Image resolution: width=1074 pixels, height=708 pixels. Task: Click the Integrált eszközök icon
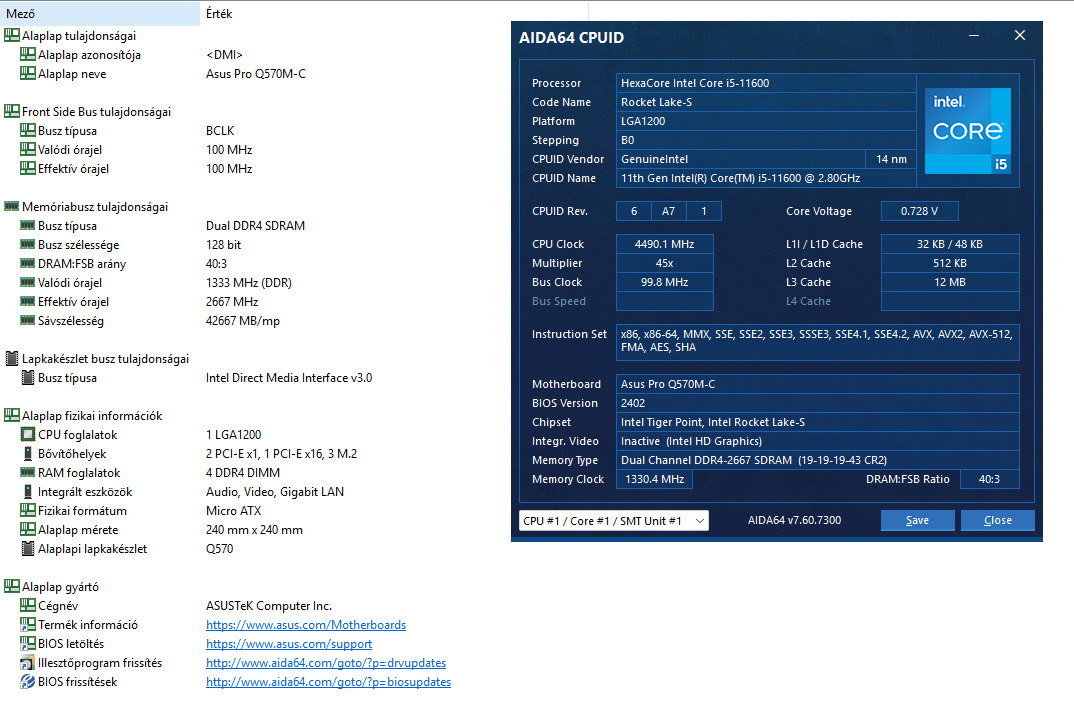tap(28, 491)
